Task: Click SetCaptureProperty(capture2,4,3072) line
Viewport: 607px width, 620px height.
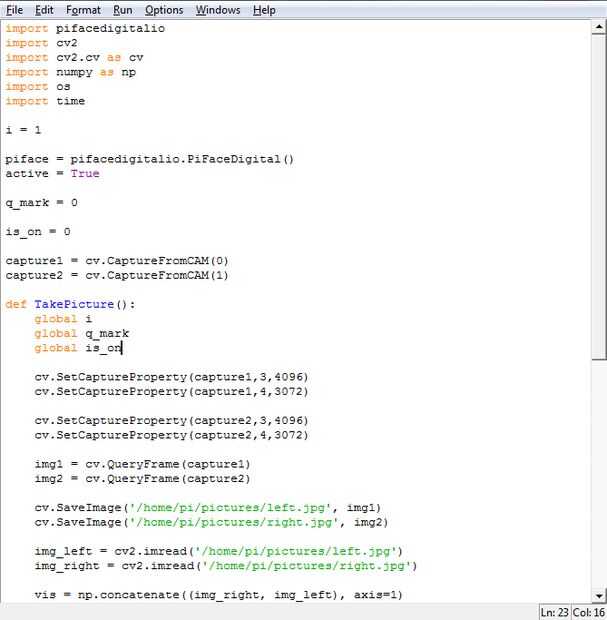Action: (171, 435)
